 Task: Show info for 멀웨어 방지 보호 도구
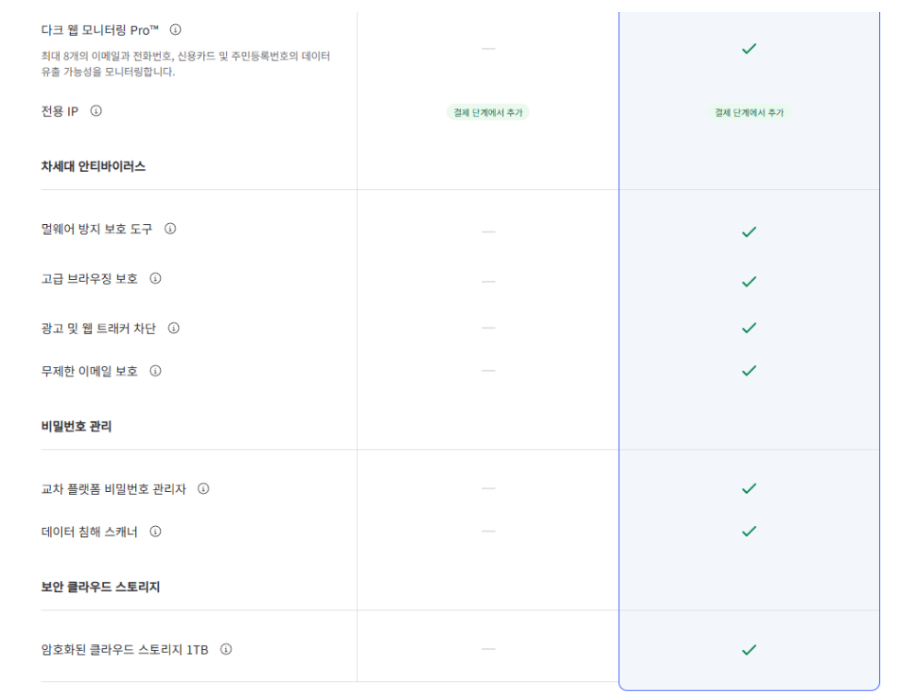coord(170,229)
